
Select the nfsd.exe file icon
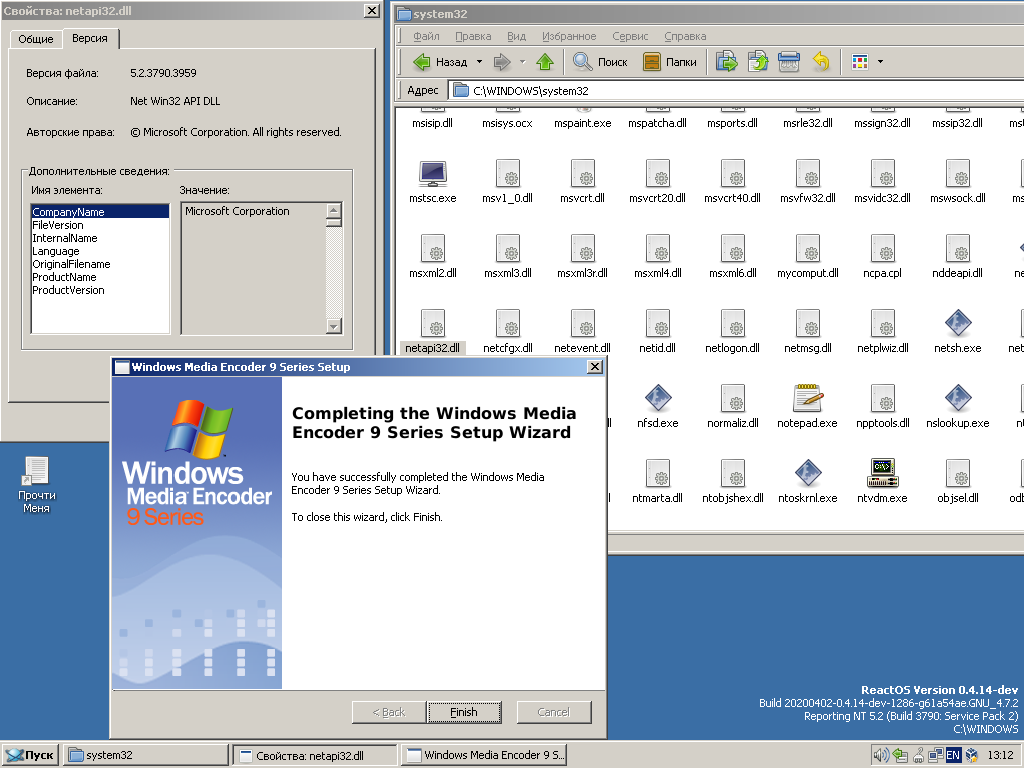coord(658,398)
